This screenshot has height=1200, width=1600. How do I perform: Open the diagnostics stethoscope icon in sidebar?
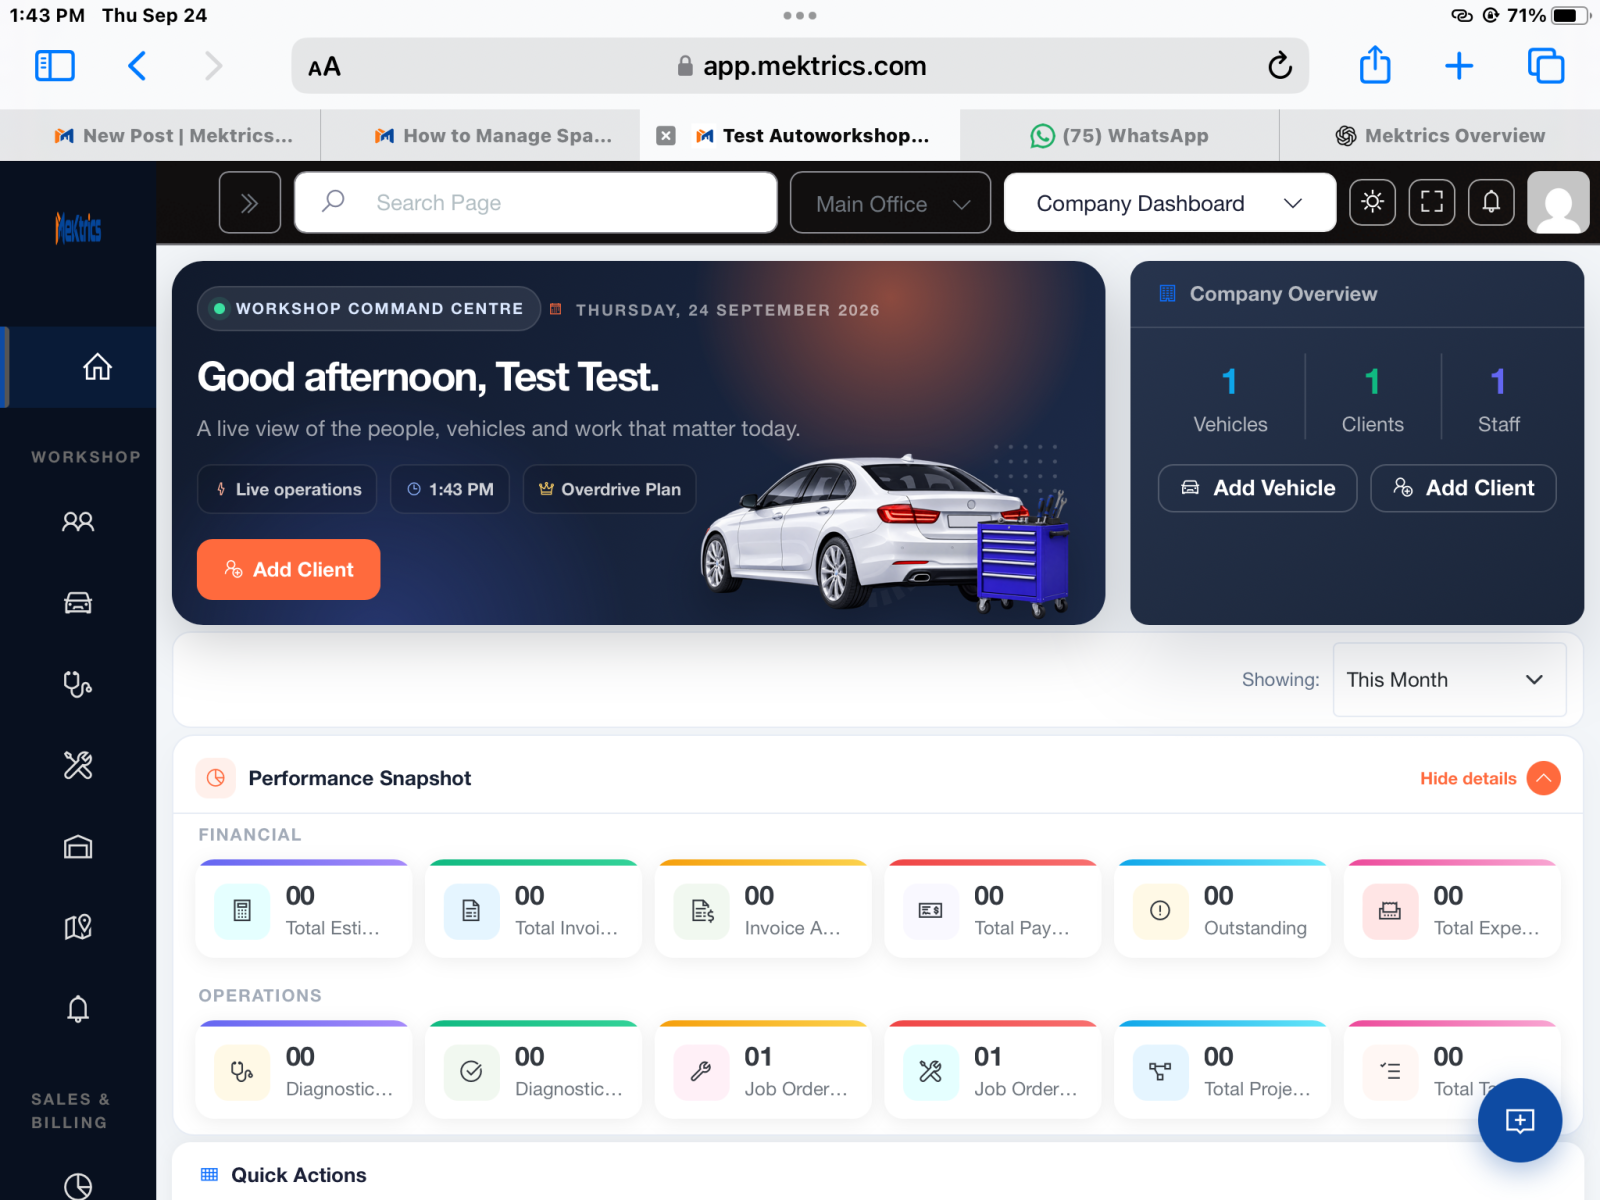[78, 684]
